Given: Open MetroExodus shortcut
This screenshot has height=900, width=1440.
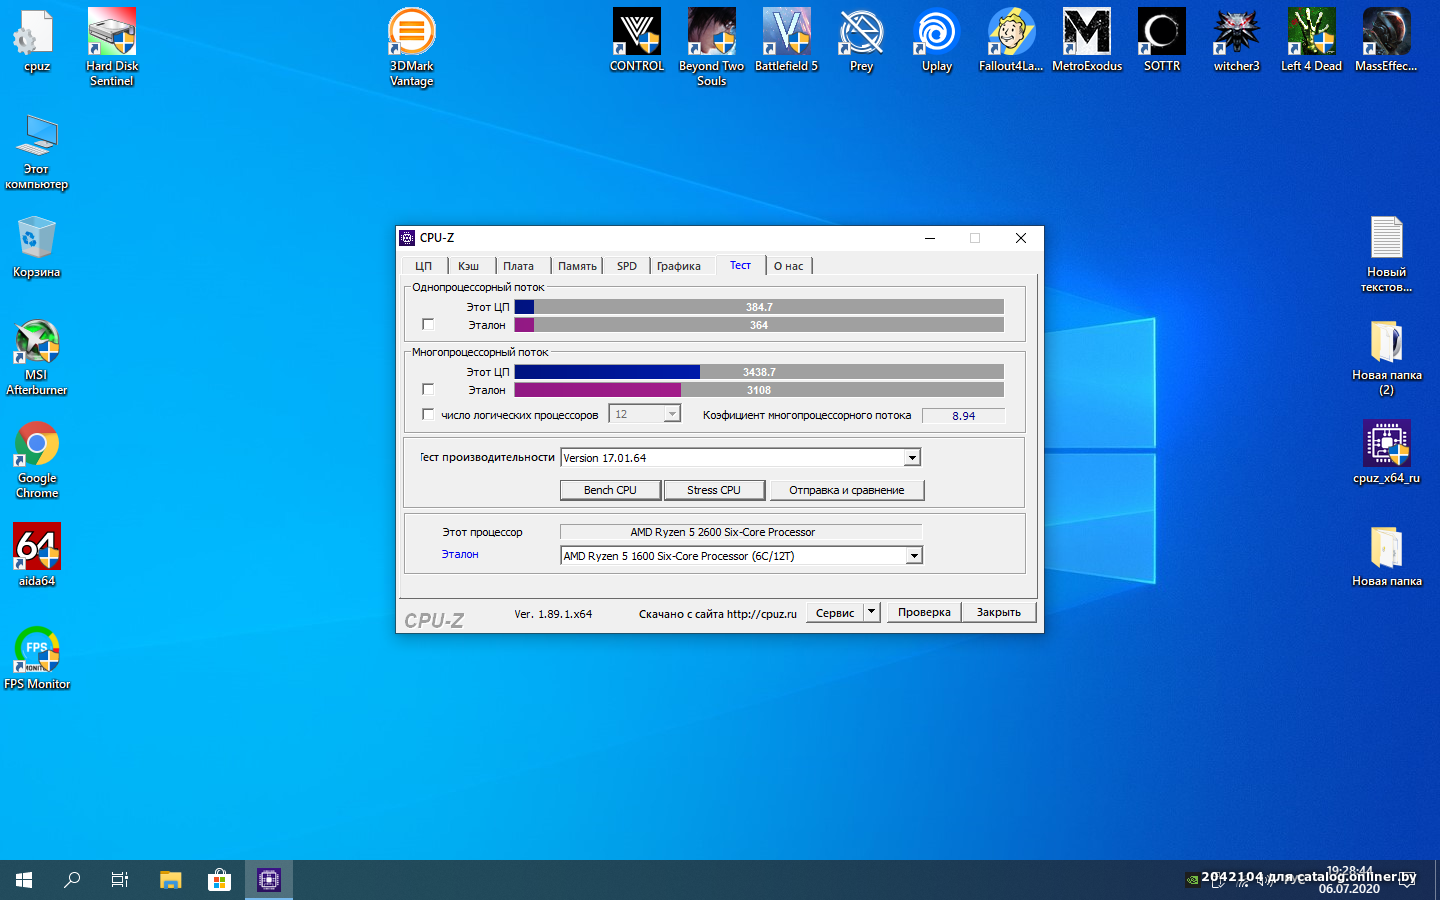Looking at the screenshot, I should pyautogui.click(x=1087, y=42).
